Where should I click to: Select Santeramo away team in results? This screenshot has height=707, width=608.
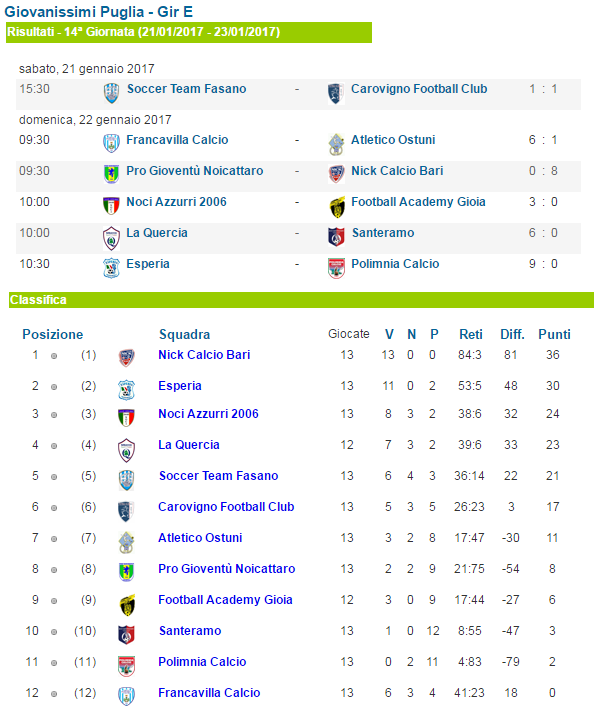tap(382, 233)
